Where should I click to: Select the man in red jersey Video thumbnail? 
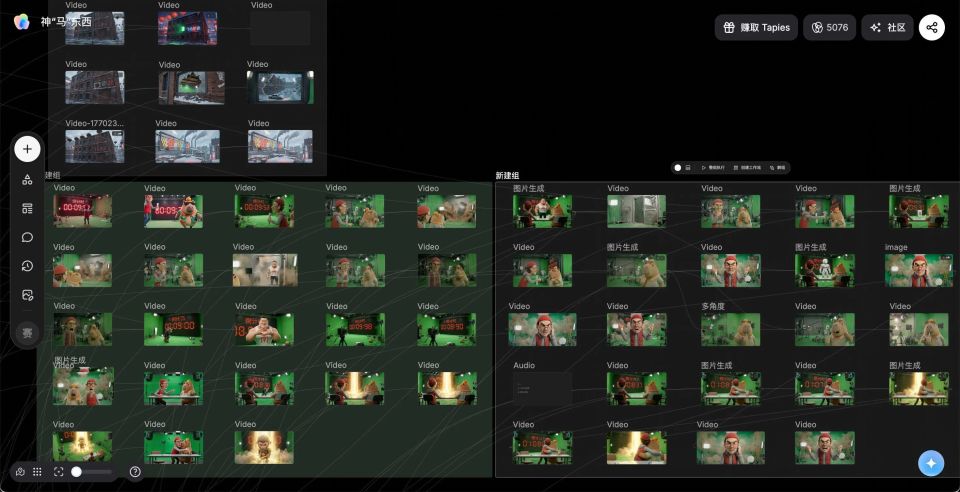264,330
